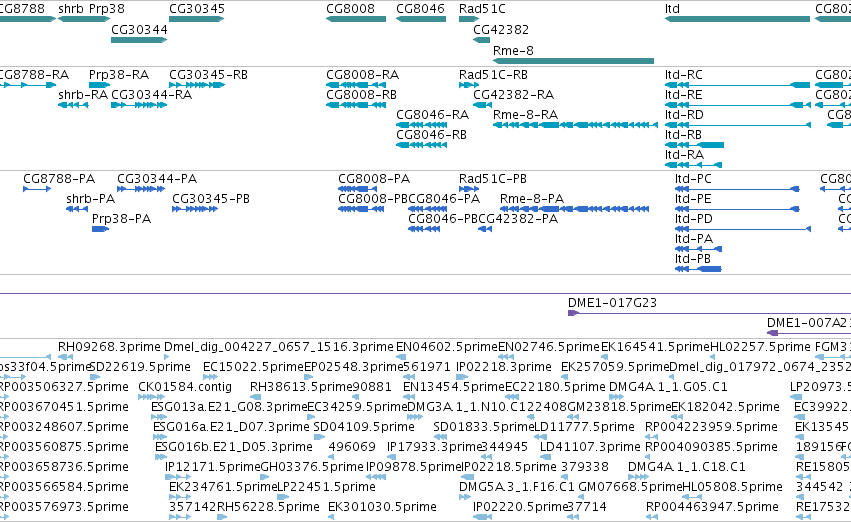Click the ltd-PA protein feature

pyautogui.click(x=698, y=249)
